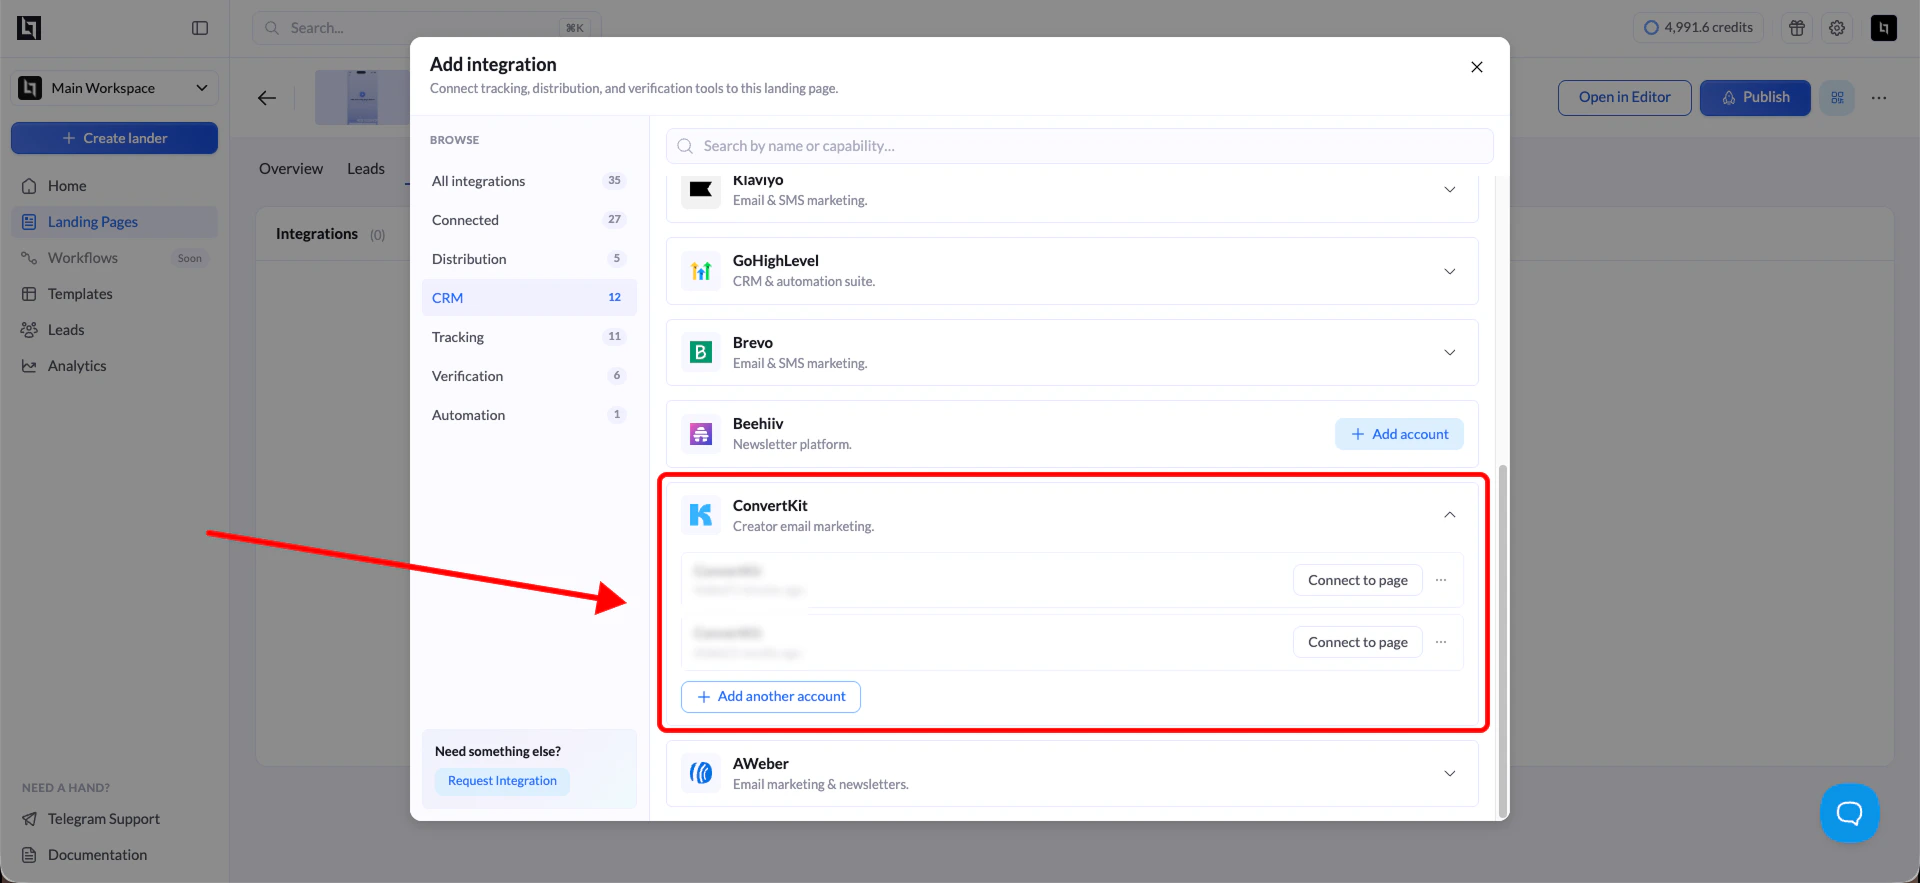Open options for second ConvertKit account

[1441, 642]
